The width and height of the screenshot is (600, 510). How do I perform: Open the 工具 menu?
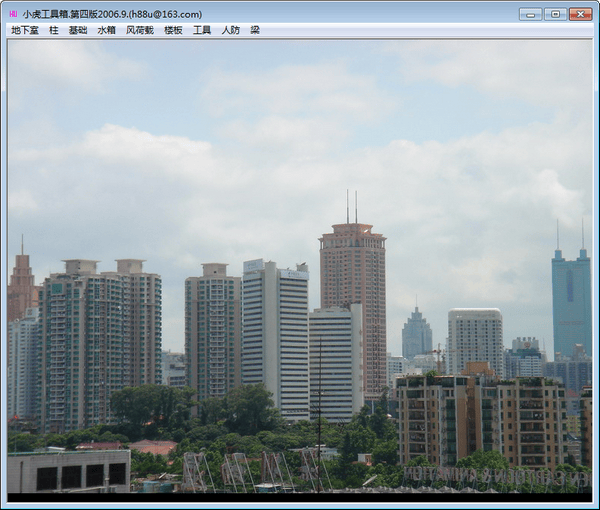coord(202,30)
